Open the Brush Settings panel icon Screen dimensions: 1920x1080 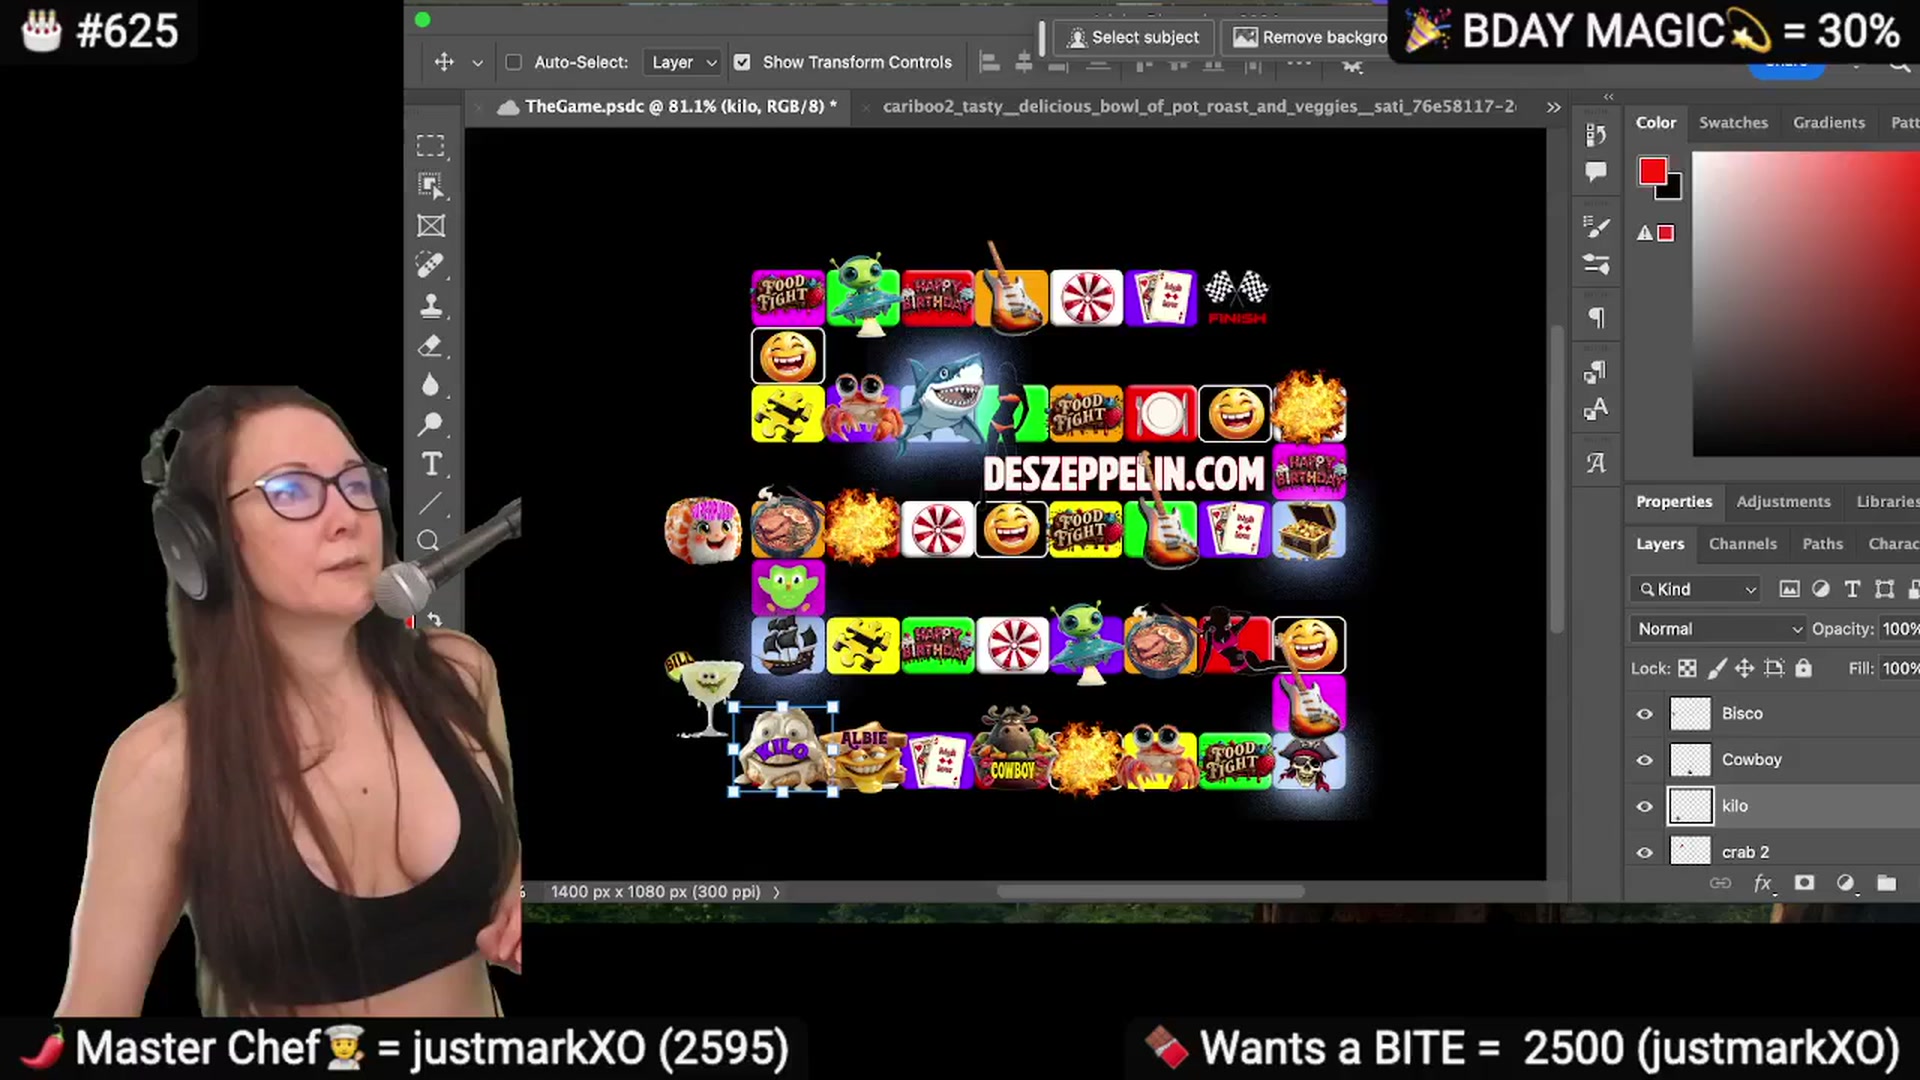click(x=1597, y=264)
